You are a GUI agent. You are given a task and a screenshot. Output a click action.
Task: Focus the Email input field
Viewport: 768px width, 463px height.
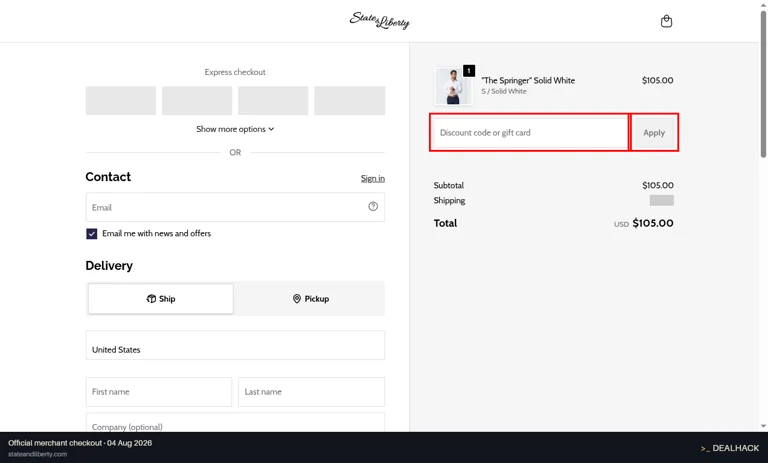pos(235,207)
